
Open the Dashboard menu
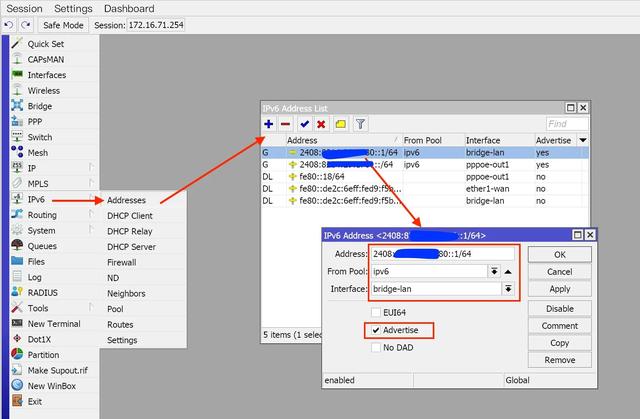click(x=129, y=9)
